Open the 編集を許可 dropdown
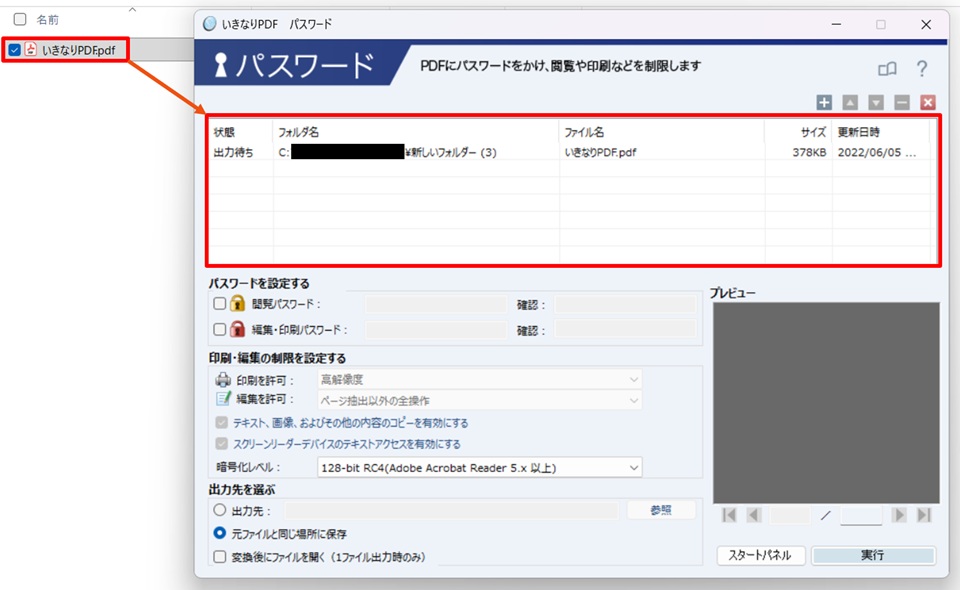 point(479,400)
